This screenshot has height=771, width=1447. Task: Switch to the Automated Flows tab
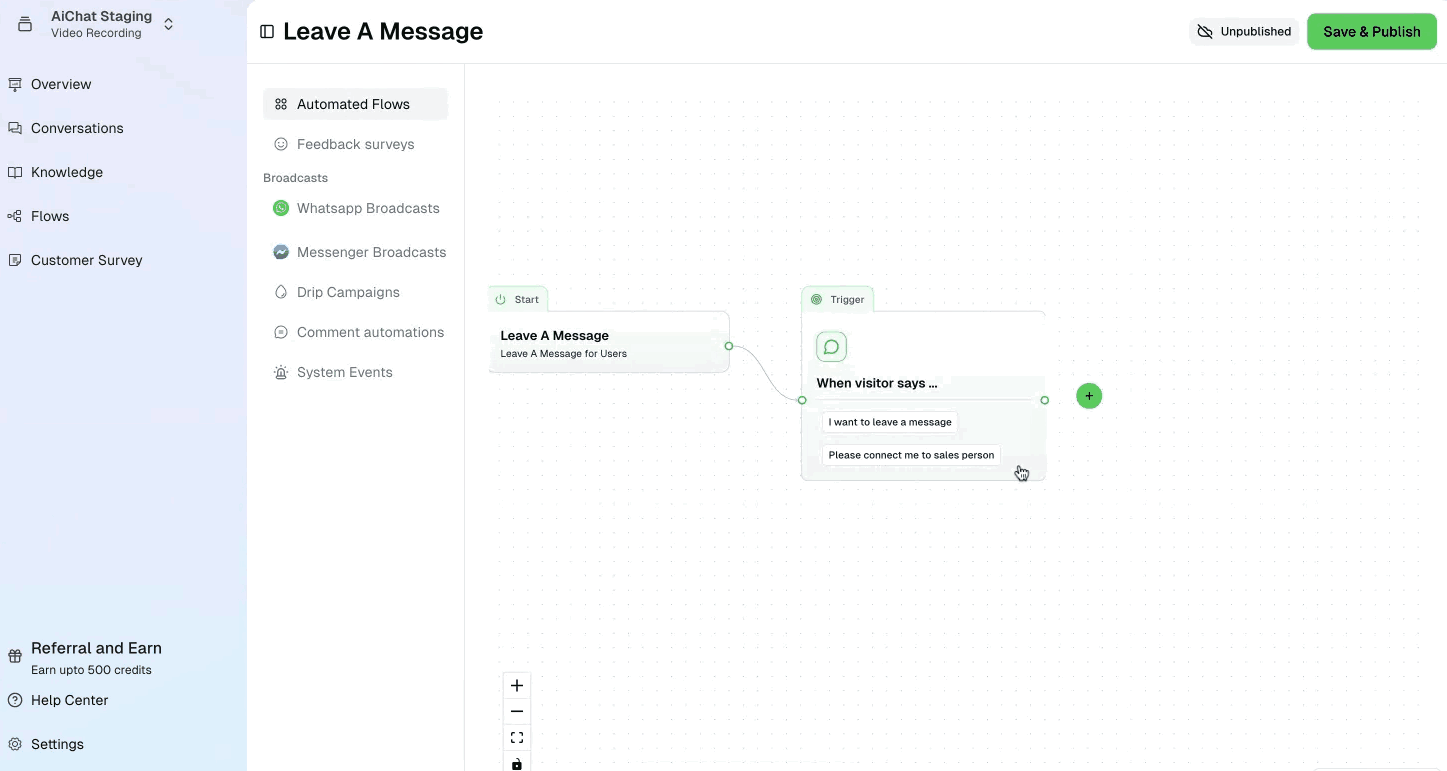[x=353, y=104]
